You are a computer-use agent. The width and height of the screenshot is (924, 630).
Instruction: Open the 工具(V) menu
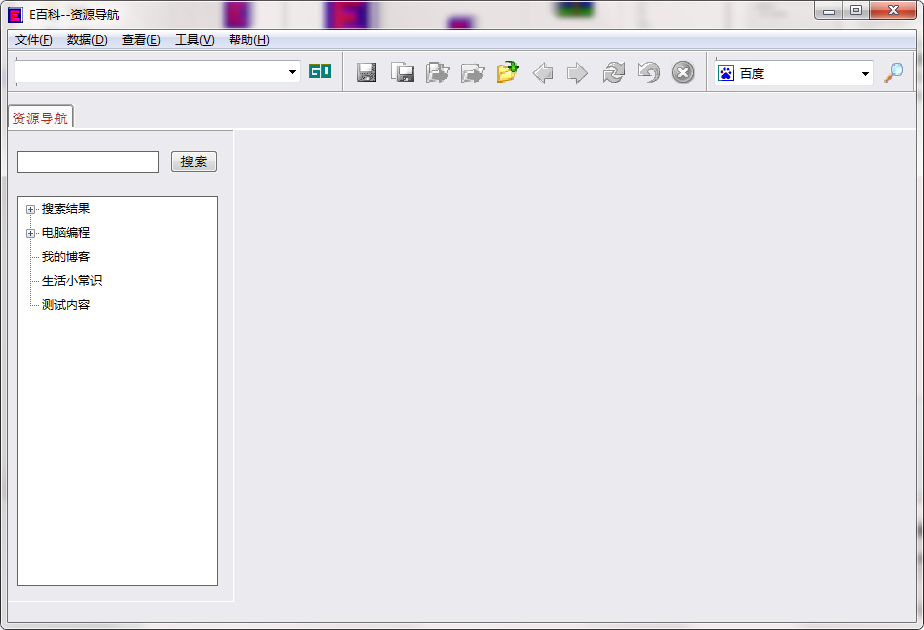coord(194,39)
